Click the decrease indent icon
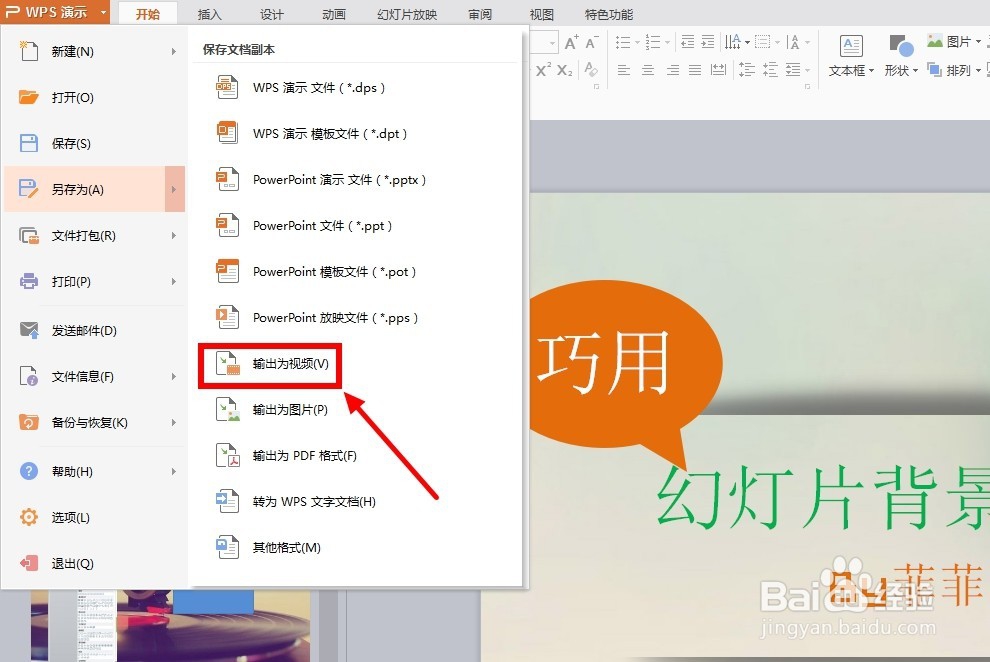The image size is (990, 662). [688, 42]
